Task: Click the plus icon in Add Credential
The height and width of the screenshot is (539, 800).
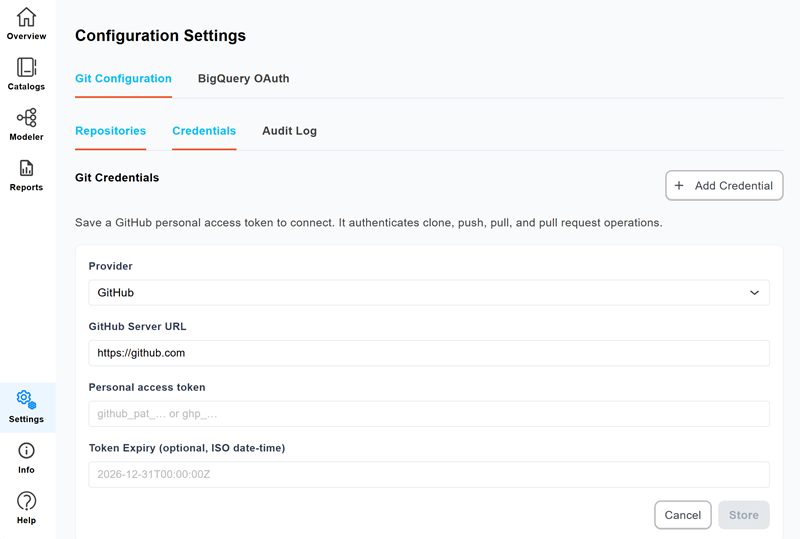Action: (679, 186)
